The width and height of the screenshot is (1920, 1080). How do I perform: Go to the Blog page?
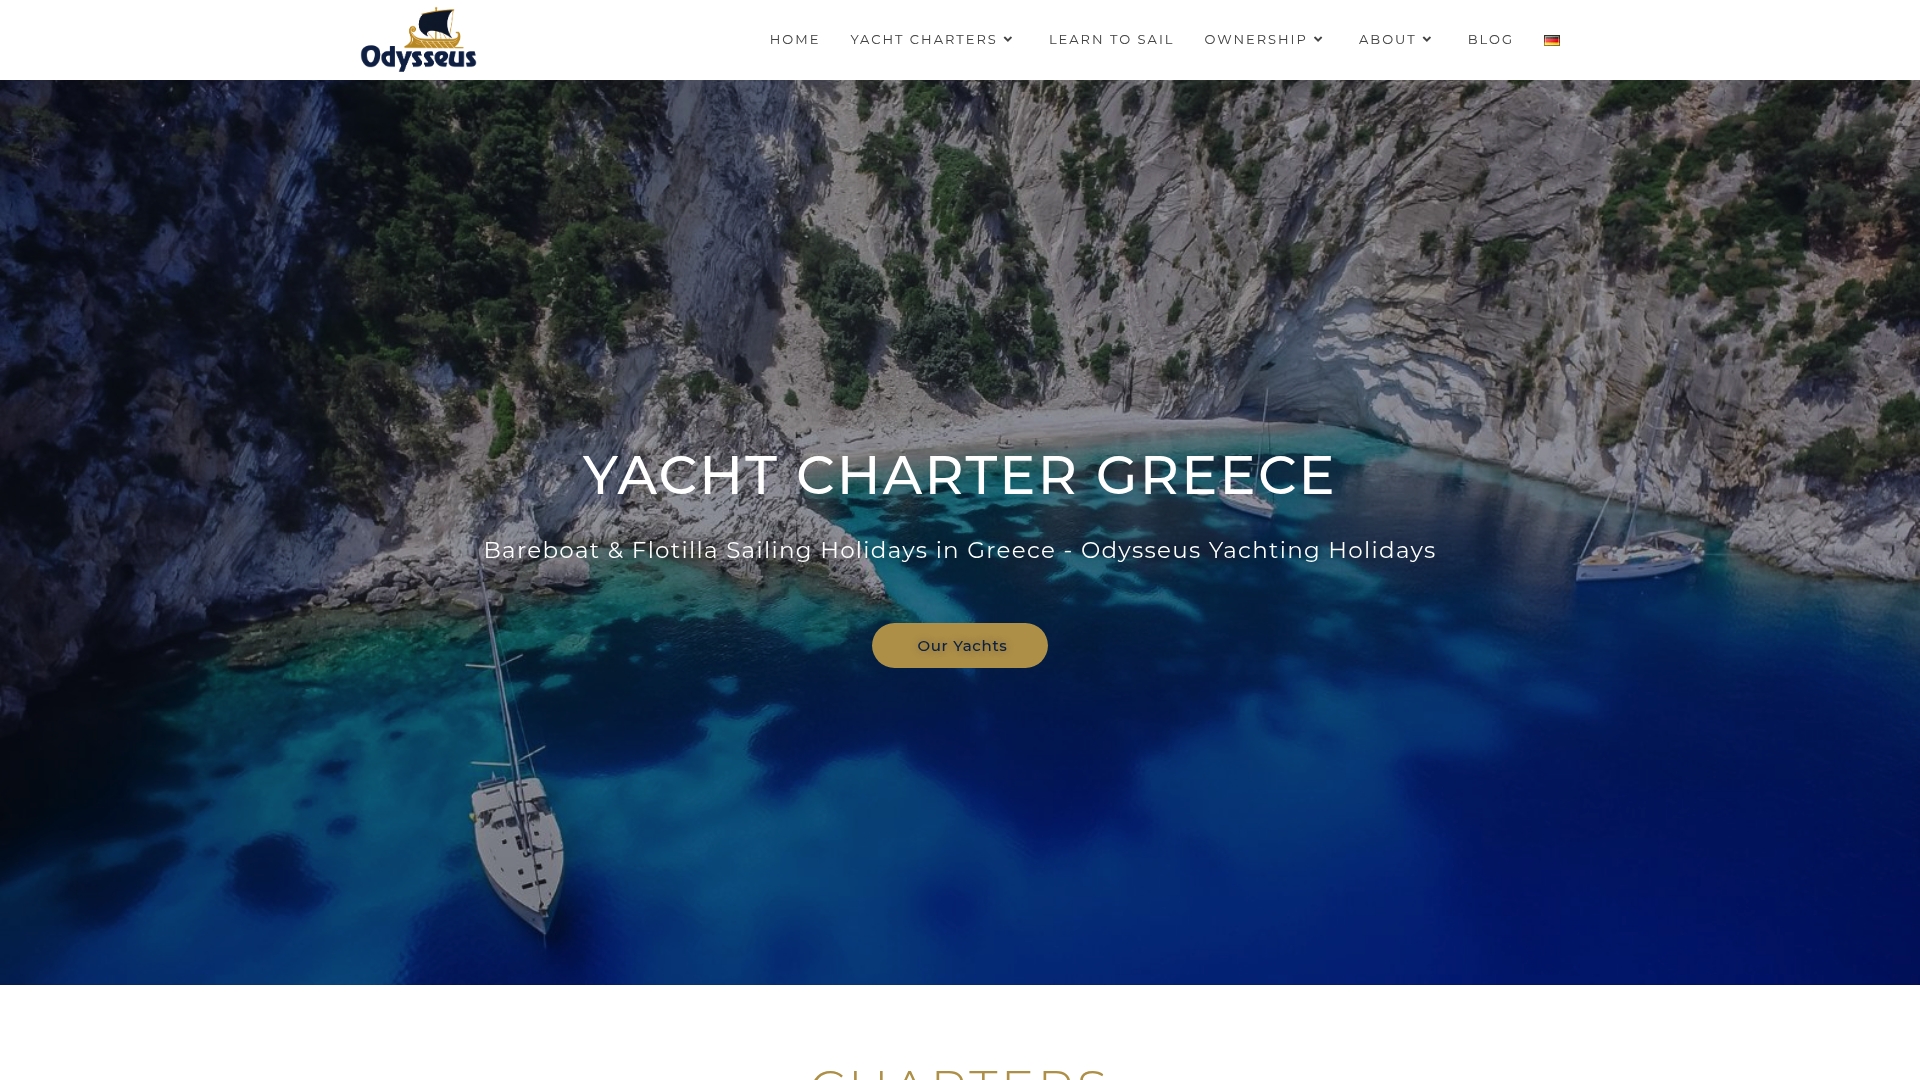(1490, 40)
